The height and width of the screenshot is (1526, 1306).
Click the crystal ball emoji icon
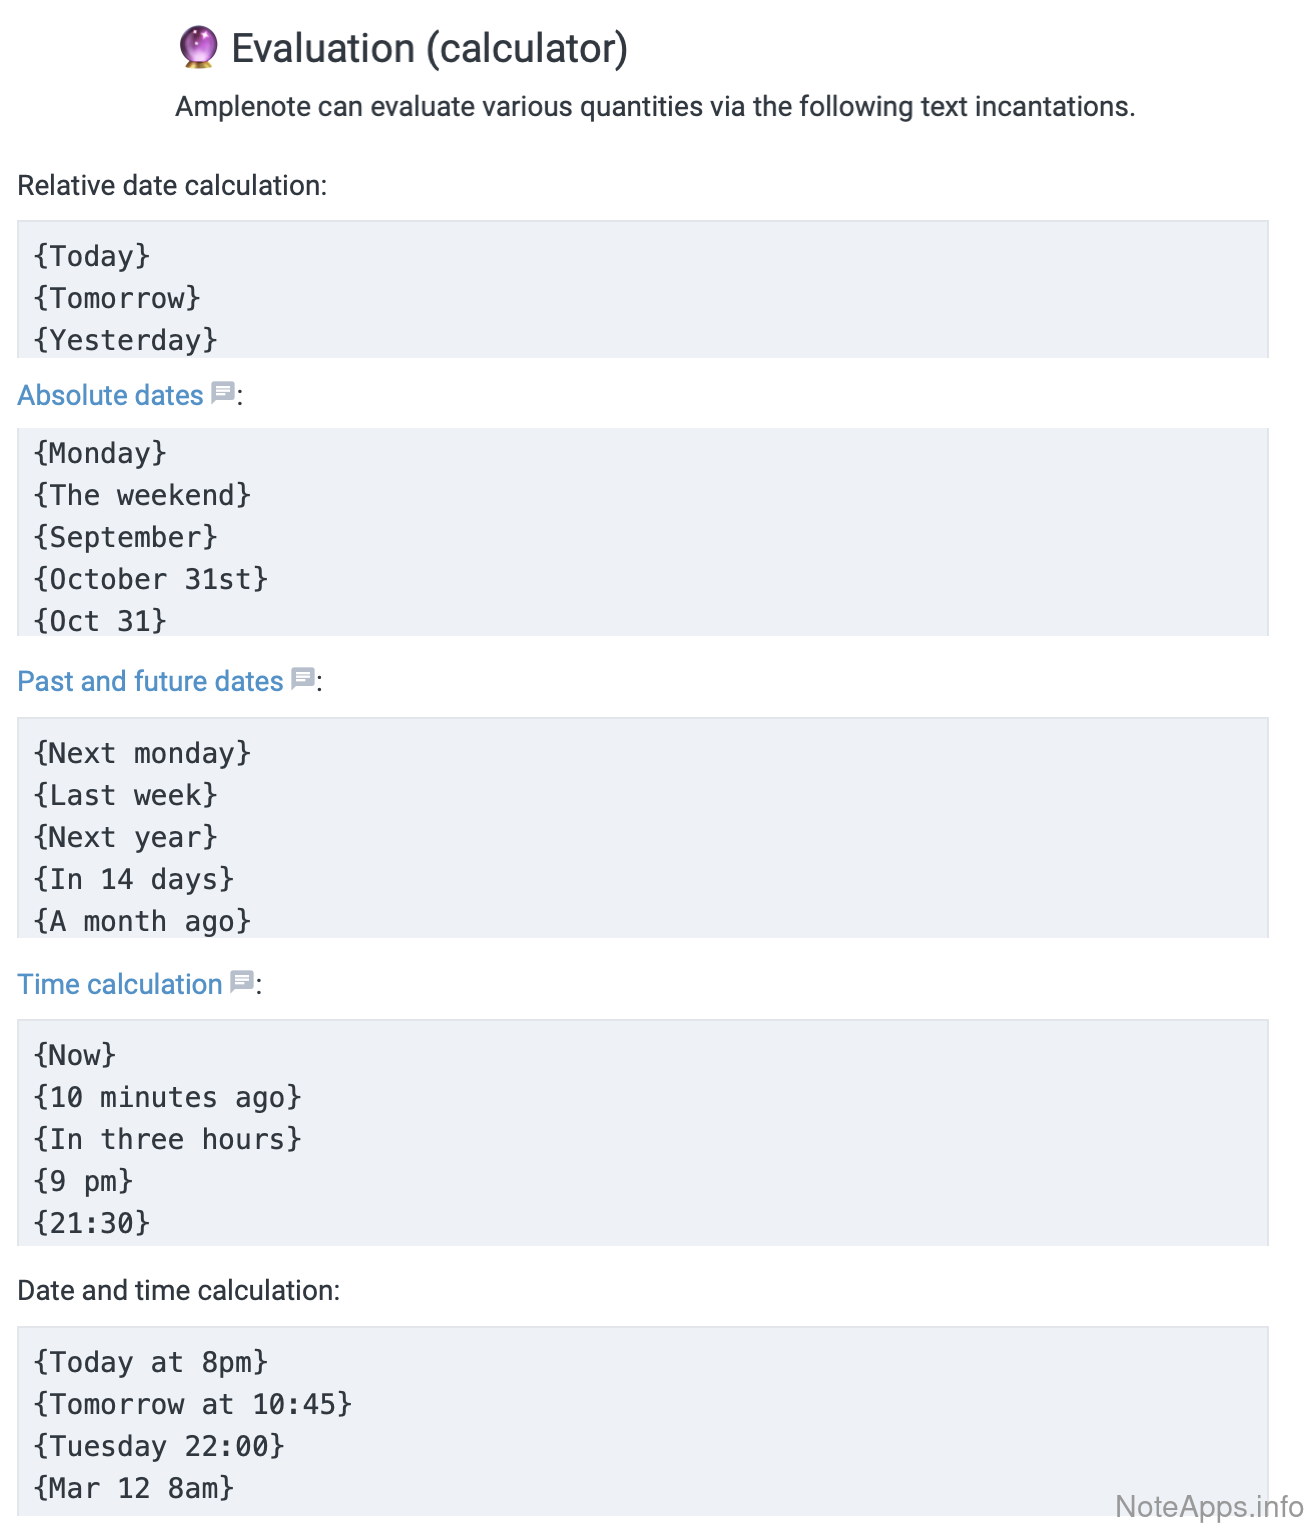click(198, 47)
